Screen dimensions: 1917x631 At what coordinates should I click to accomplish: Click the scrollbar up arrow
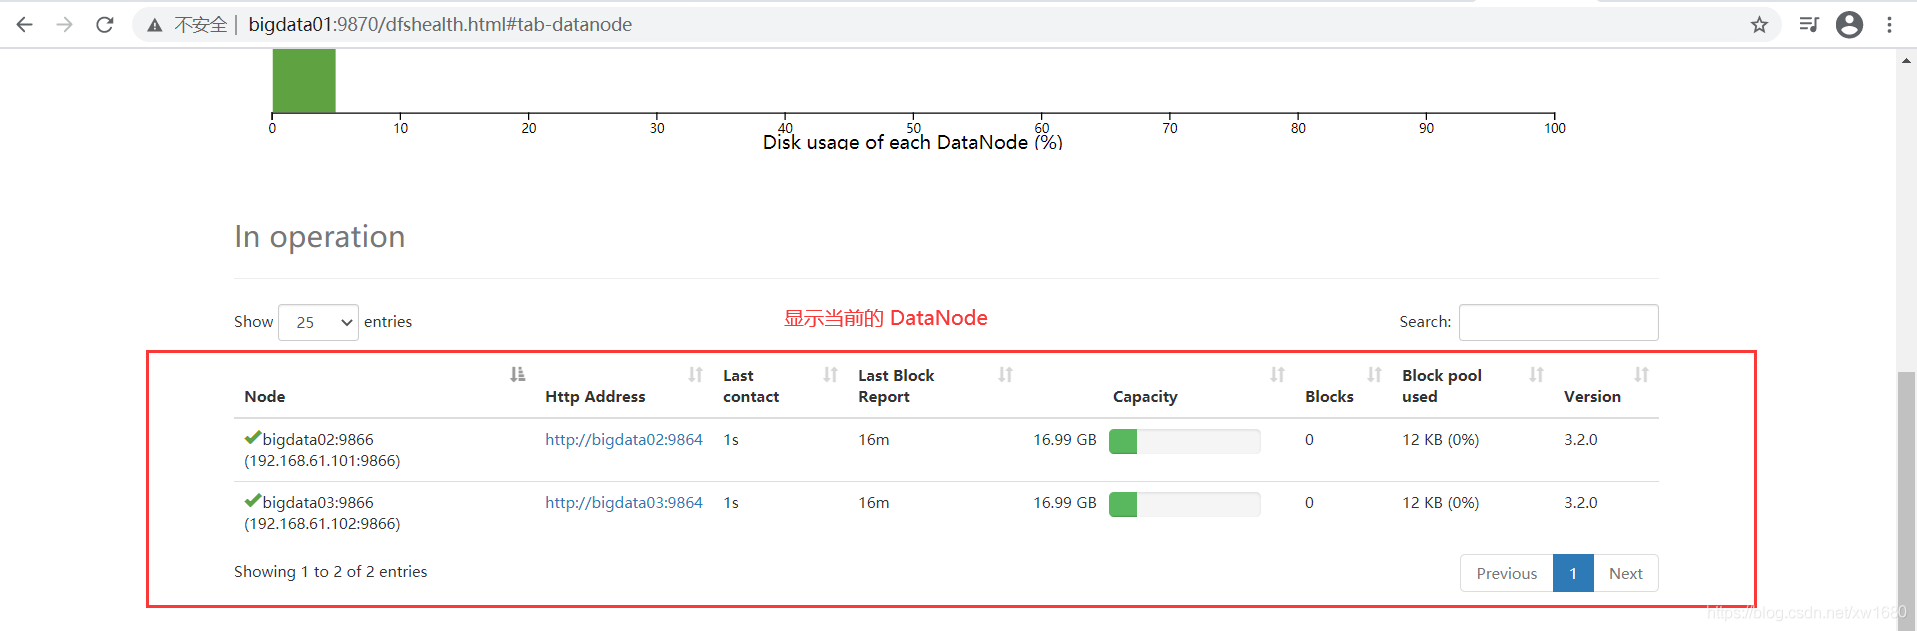point(1906,60)
